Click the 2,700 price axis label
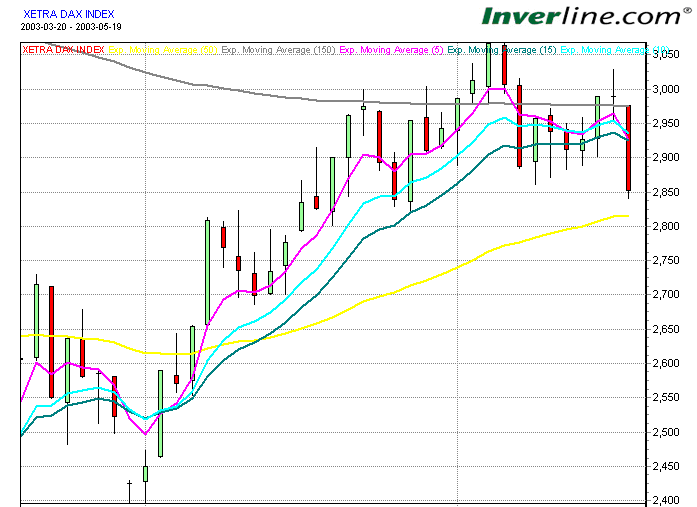The image size is (697, 507). [666, 294]
